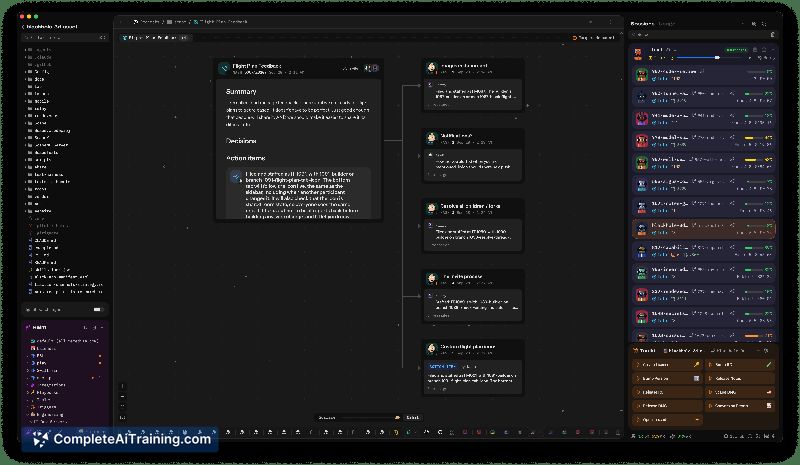Image resolution: width=800 pixels, height=465 pixels.
Task: Click the orange status indicator above the canvas
Action: [593, 38]
